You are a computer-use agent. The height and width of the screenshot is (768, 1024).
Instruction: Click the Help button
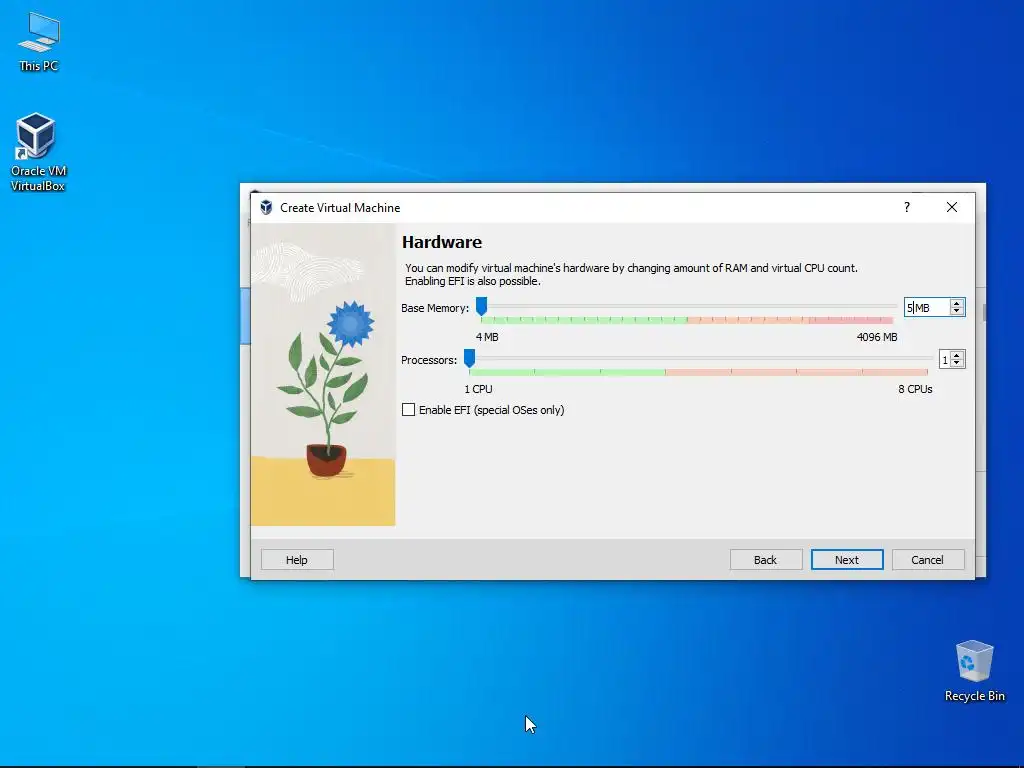point(297,560)
